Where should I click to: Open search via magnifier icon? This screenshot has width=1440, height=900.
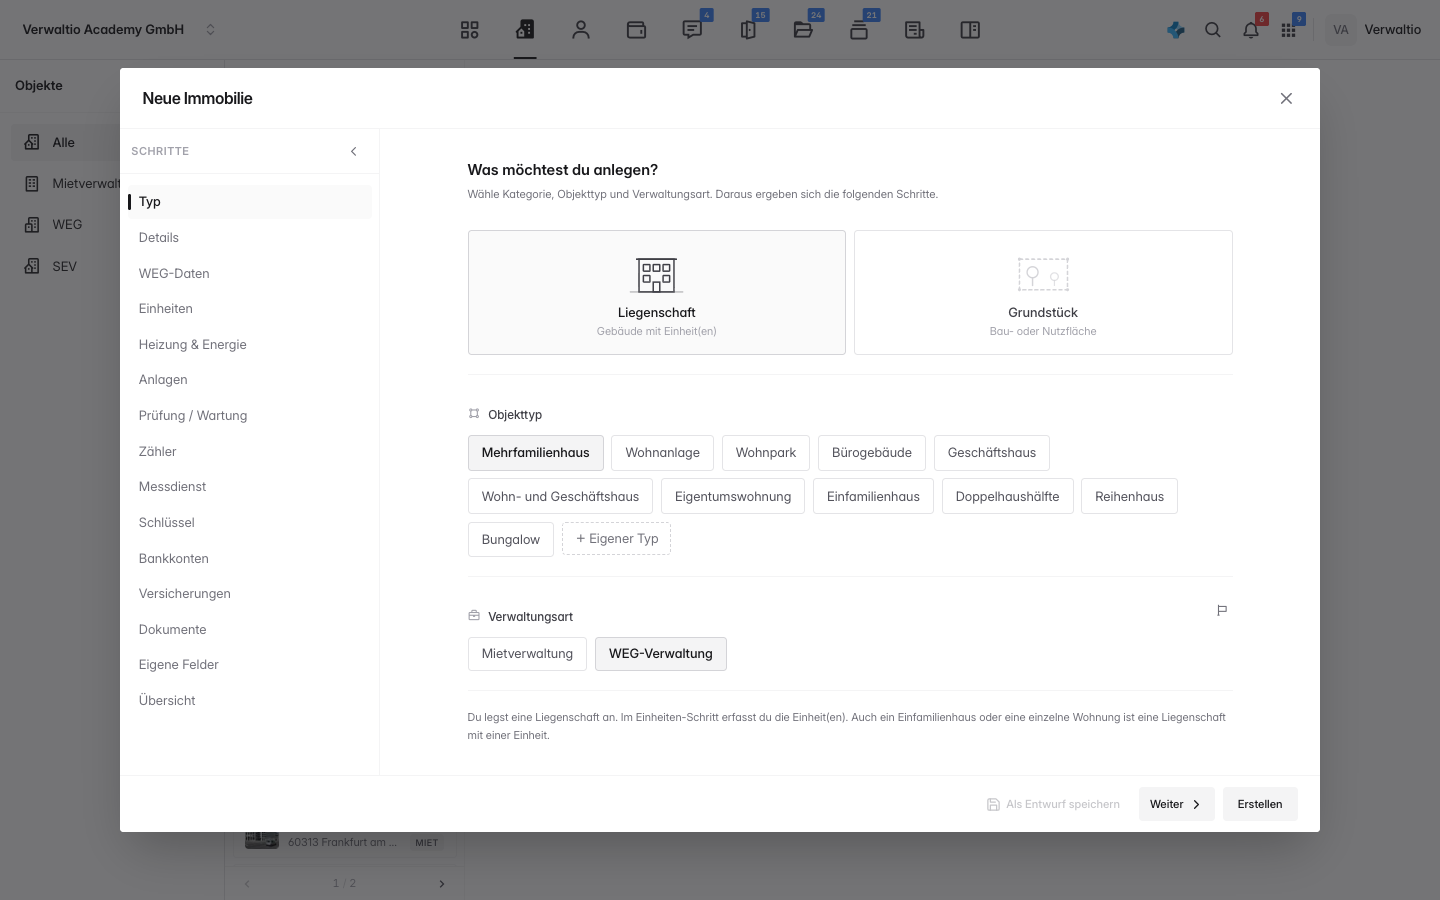pos(1213,30)
